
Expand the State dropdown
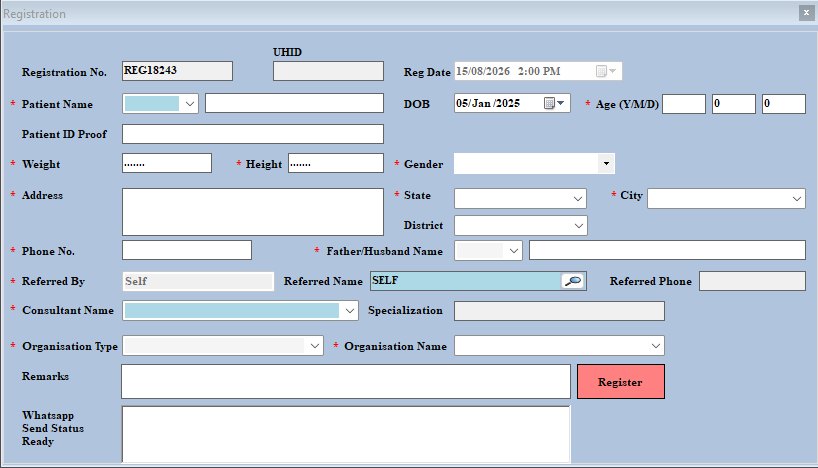click(x=578, y=199)
